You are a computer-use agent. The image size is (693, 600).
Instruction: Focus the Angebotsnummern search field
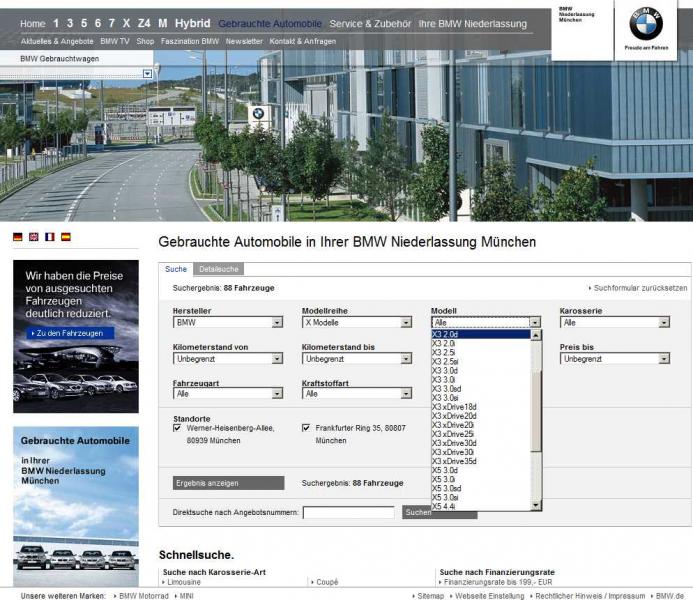click(348, 512)
